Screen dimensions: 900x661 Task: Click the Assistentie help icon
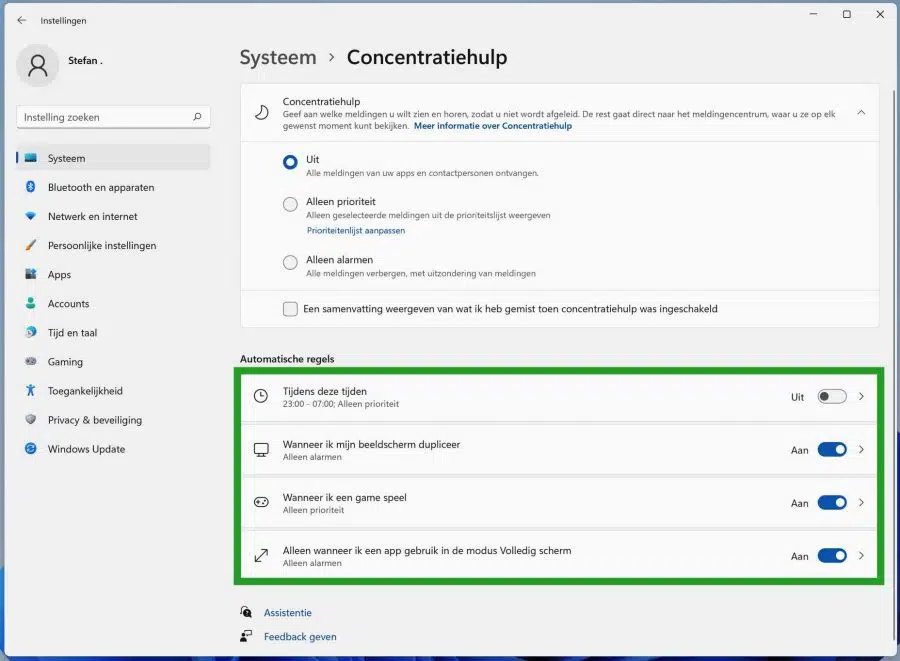point(246,612)
